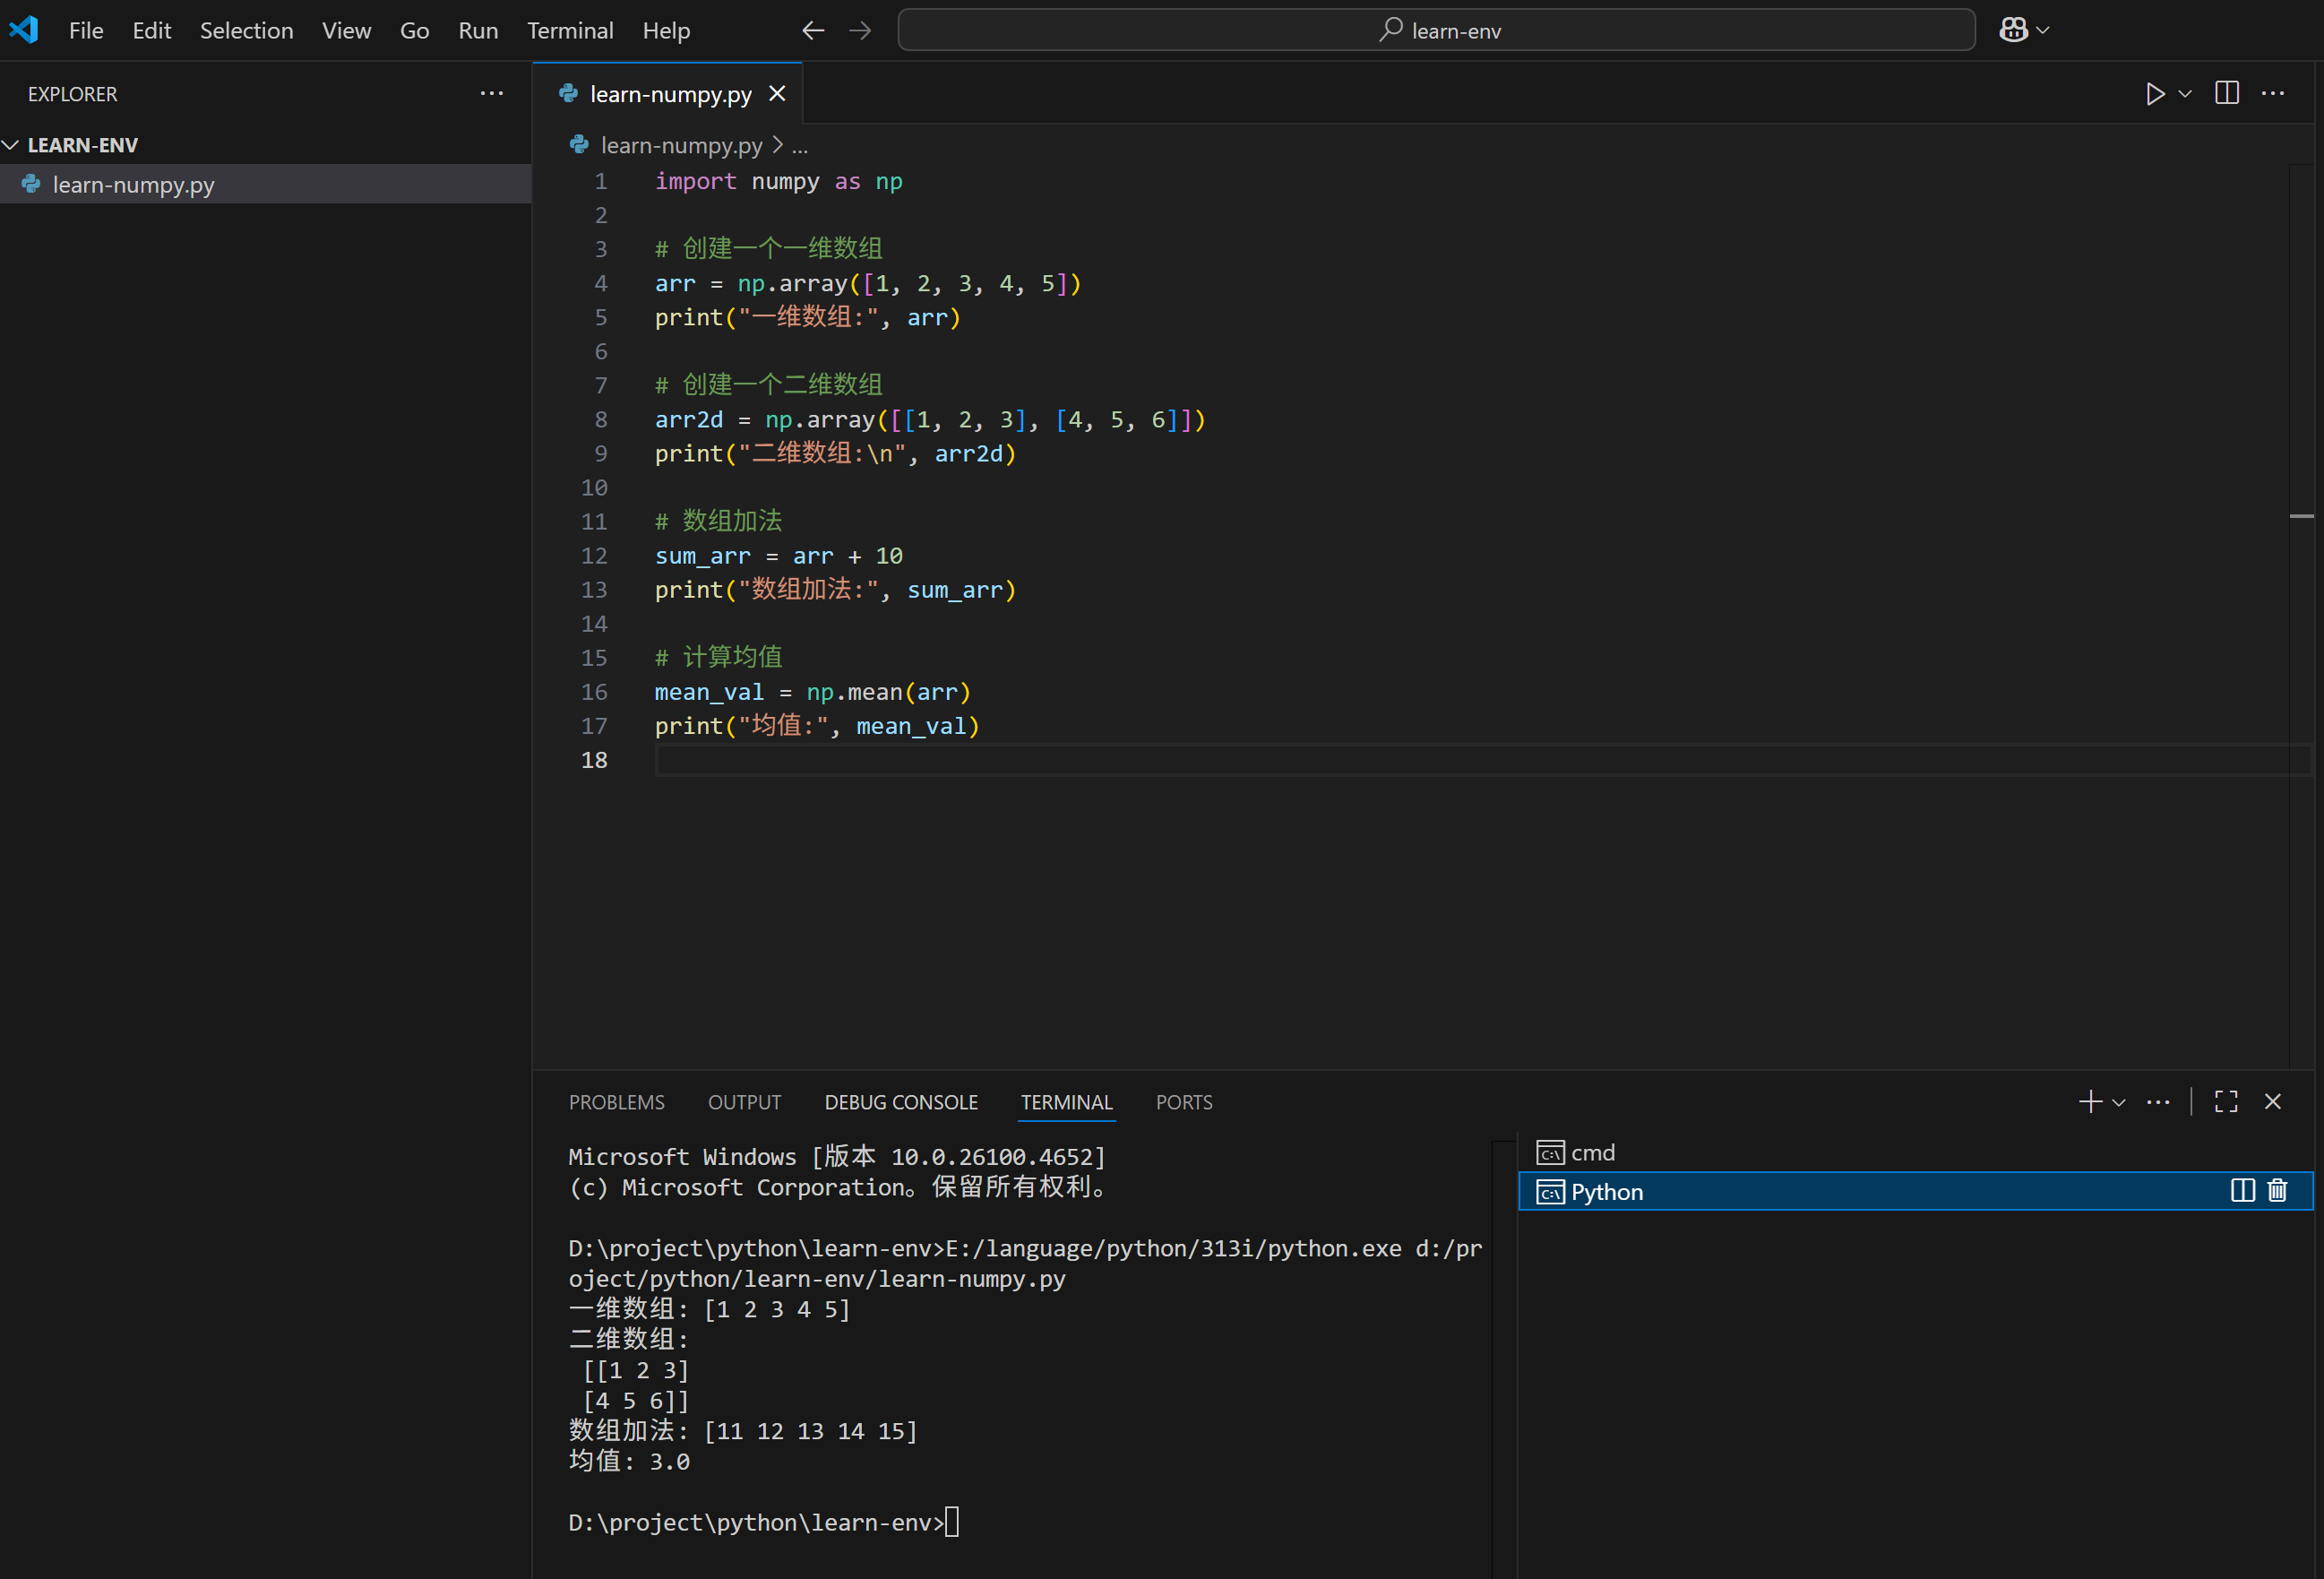Kill the Python terminal with trash icon
2324x1579 pixels.
(x=2277, y=1190)
